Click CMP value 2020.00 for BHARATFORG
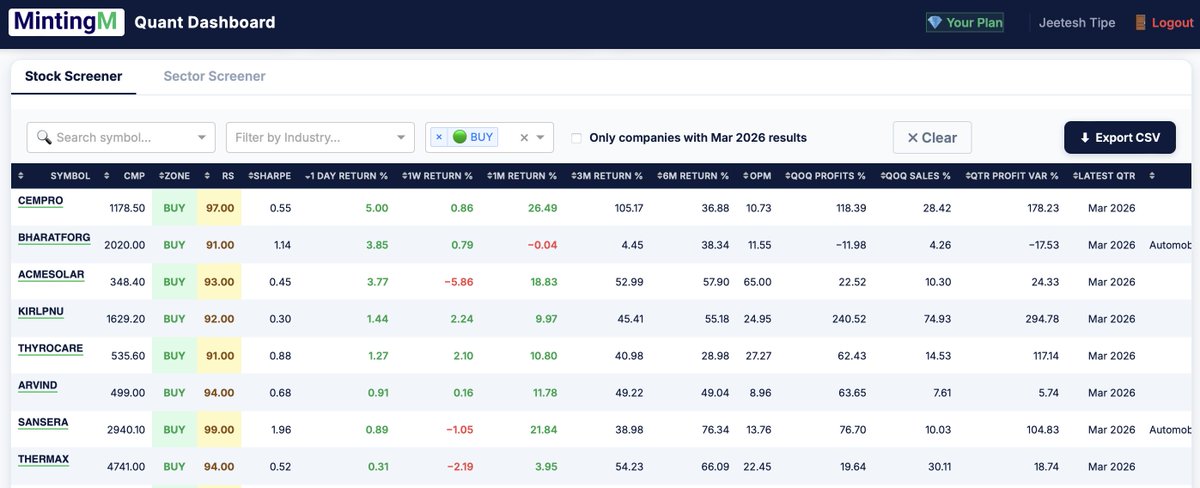 pyautogui.click(x=125, y=245)
